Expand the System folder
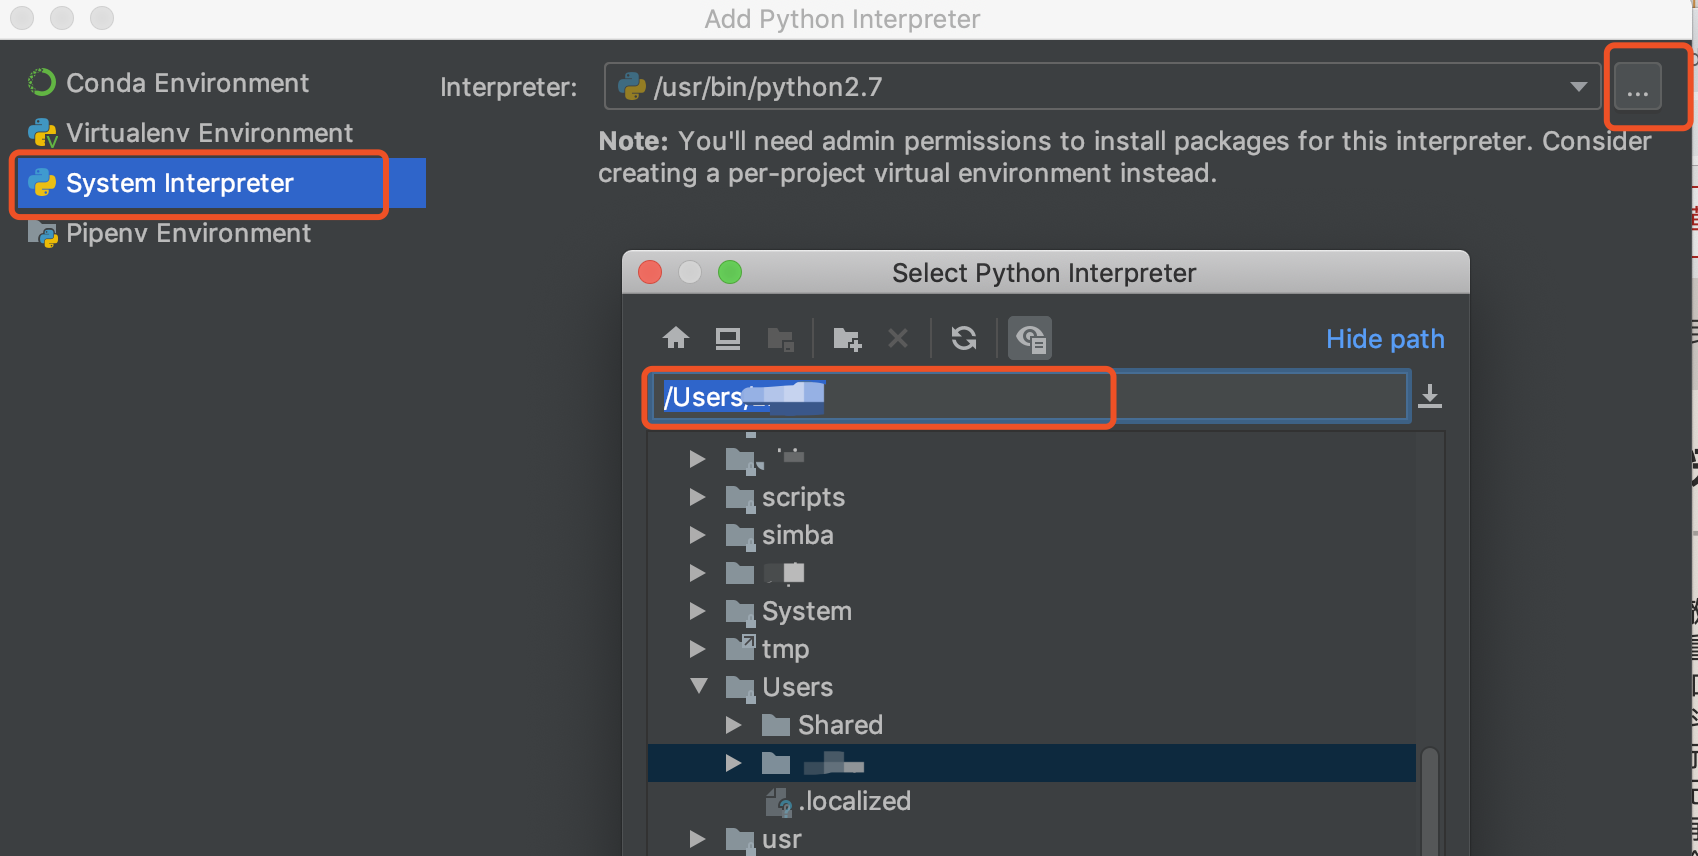 click(x=698, y=611)
